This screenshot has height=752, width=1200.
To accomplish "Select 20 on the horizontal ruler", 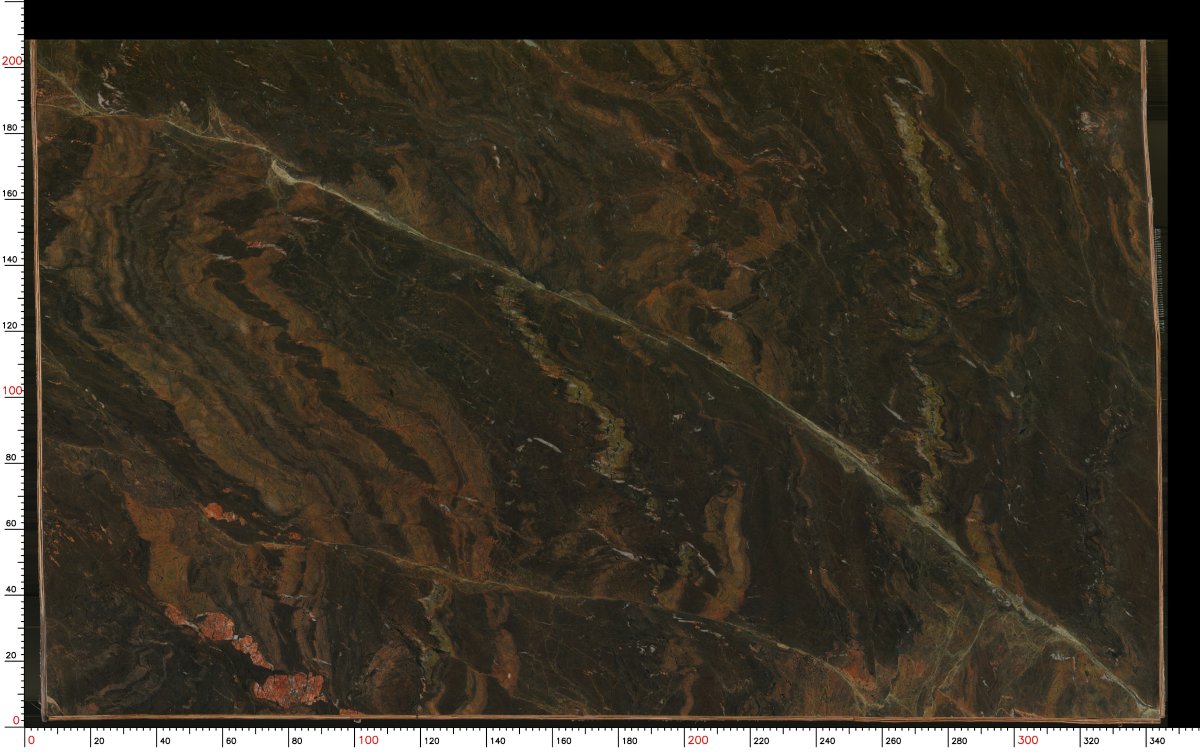I will 97,741.
